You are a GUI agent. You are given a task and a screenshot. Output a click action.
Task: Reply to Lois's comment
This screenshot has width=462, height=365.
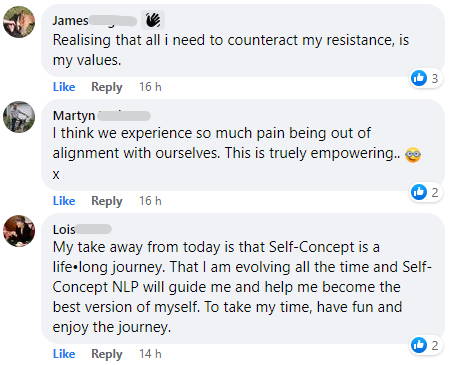tap(107, 354)
